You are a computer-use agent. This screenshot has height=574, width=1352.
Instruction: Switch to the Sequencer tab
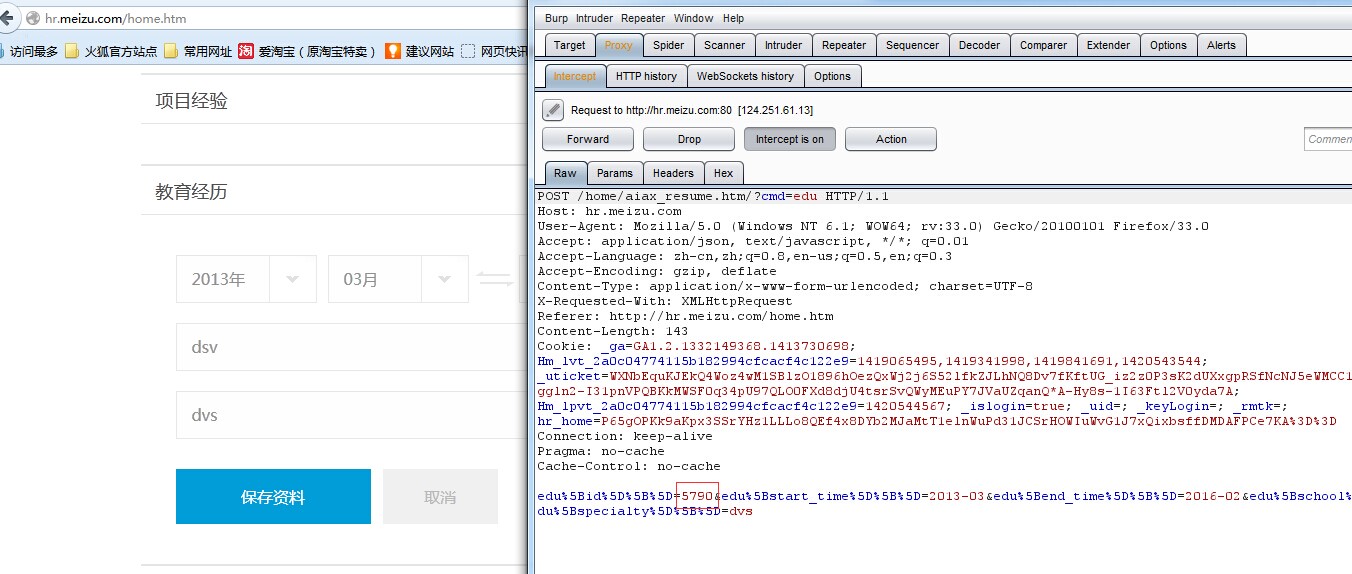pyautogui.click(x=913, y=45)
